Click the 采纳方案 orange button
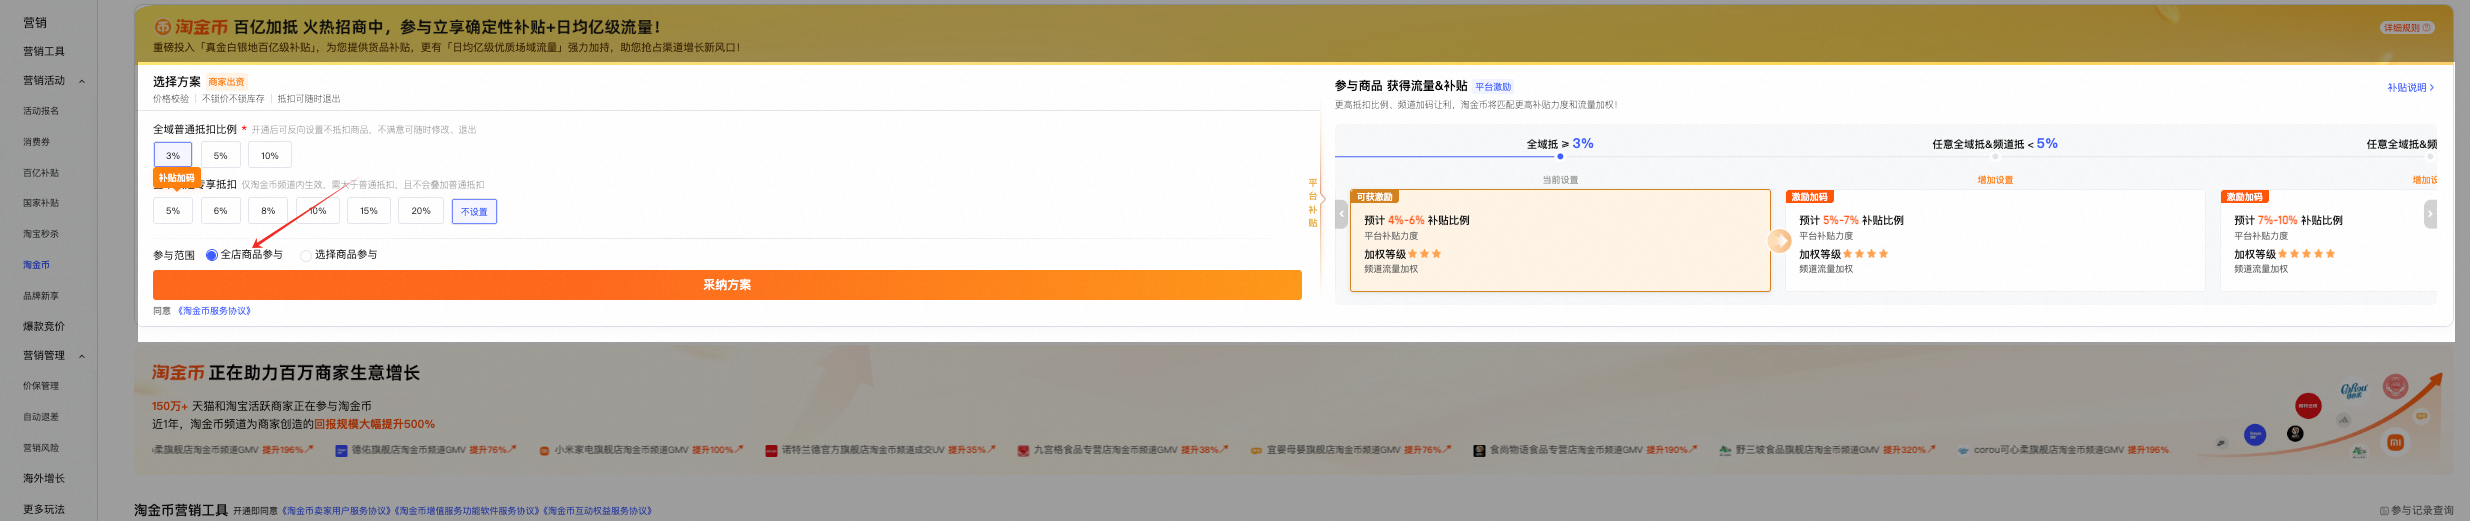 727,285
